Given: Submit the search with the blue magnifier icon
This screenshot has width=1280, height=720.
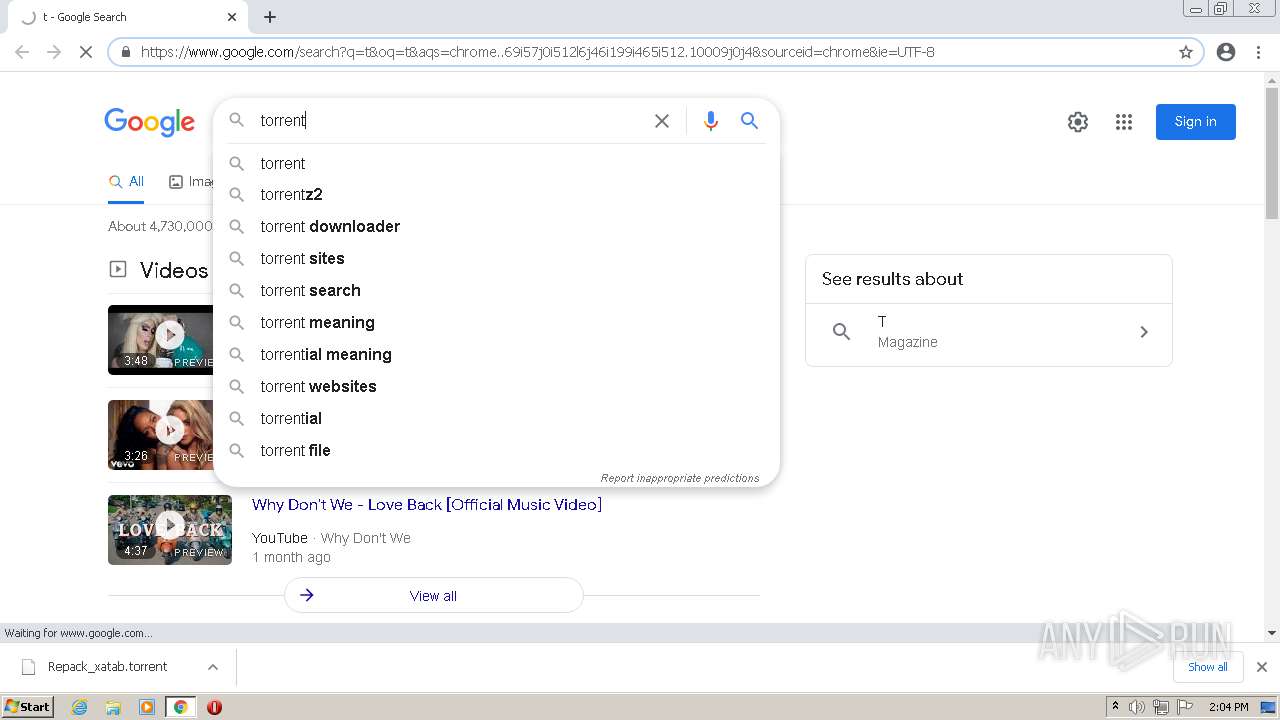Looking at the screenshot, I should point(749,121).
